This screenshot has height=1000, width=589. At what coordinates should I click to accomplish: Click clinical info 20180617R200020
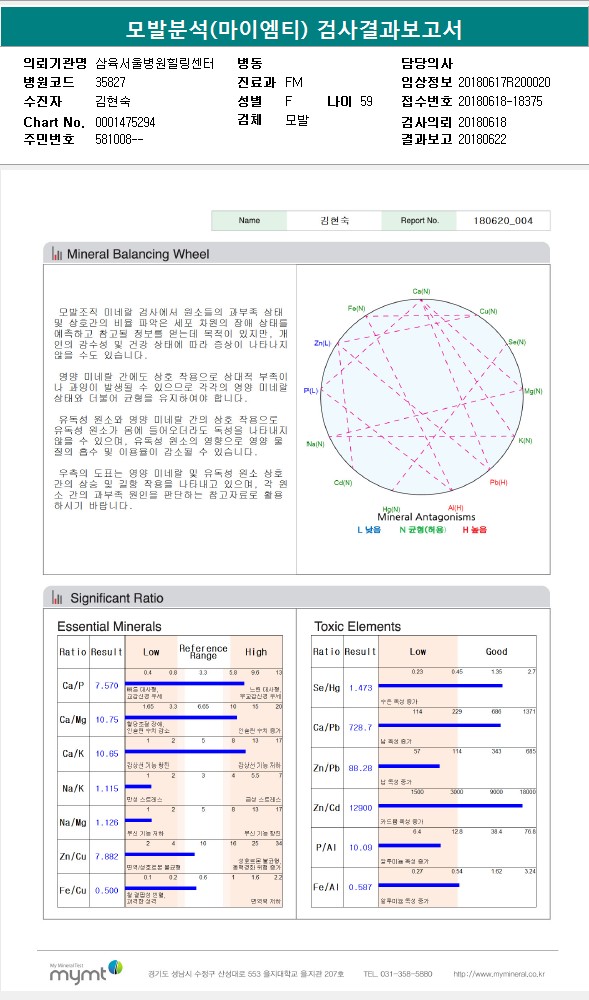tap(504, 82)
